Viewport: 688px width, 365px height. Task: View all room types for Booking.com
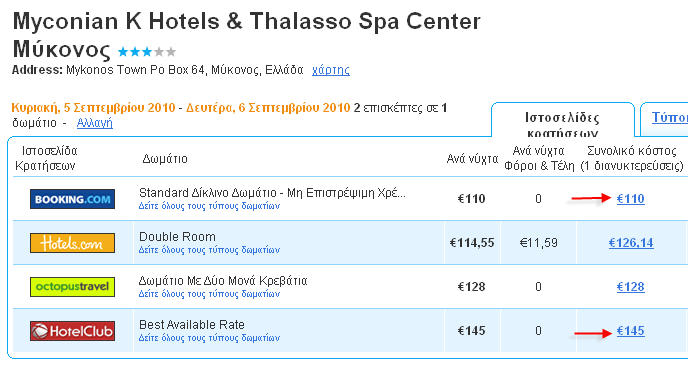pos(209,206)
